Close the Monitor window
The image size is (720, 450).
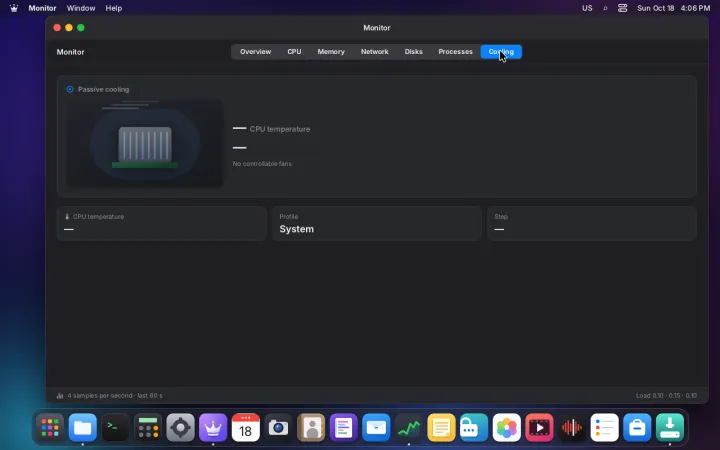[57, 28]
